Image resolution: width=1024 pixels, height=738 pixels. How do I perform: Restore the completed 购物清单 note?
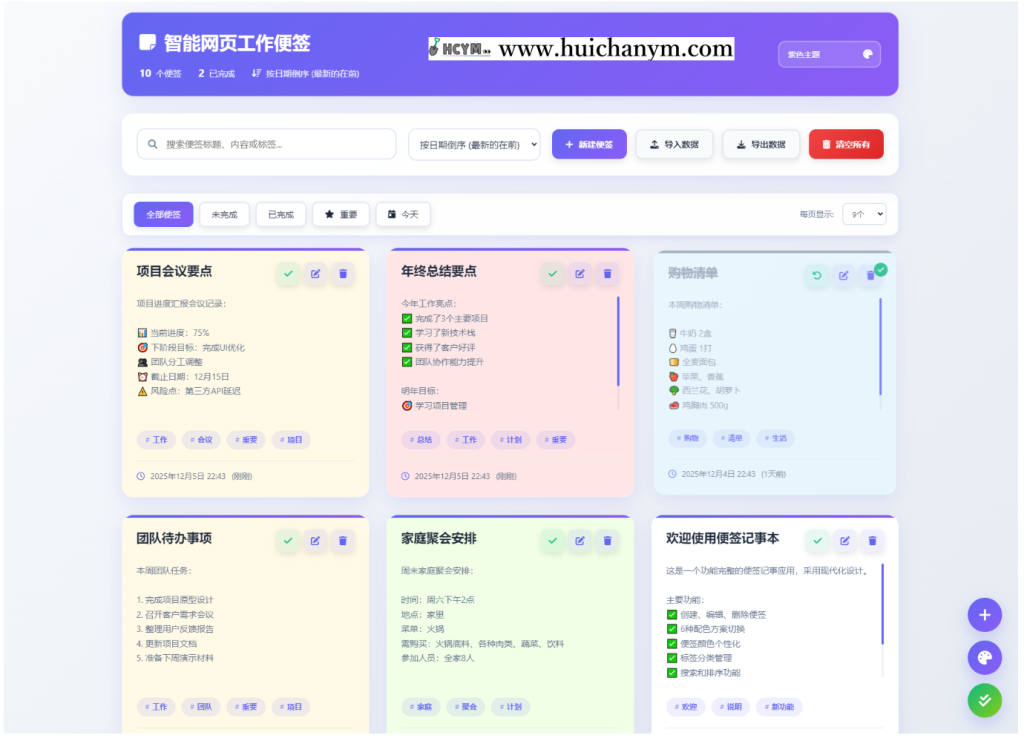click(x=818, y=273)
